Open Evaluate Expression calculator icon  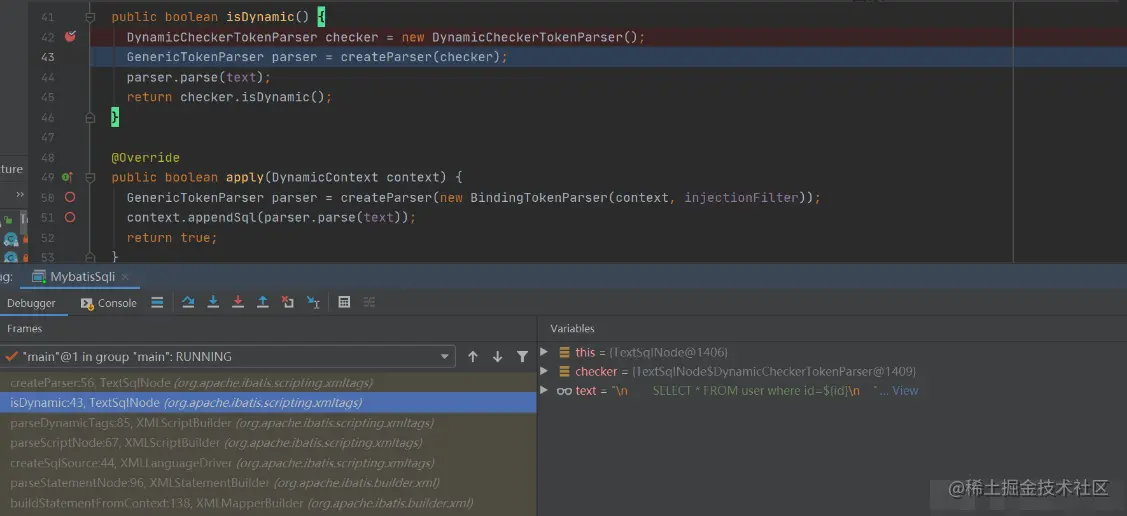tap(344, 303)
